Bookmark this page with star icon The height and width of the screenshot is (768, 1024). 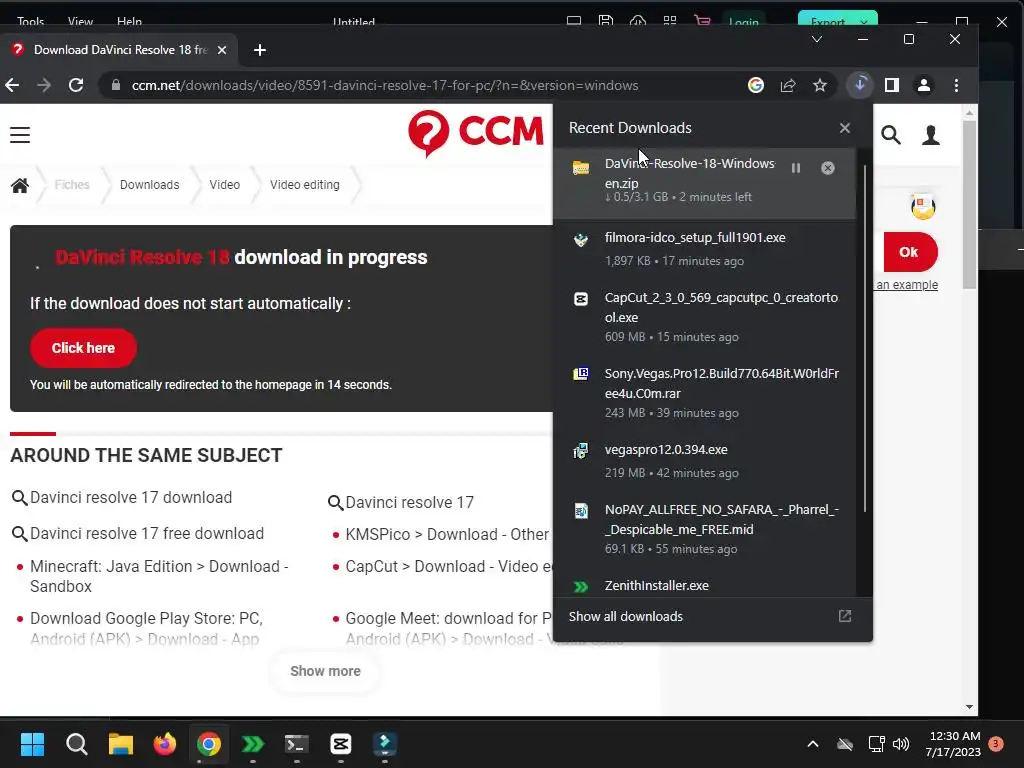point(820,85)
